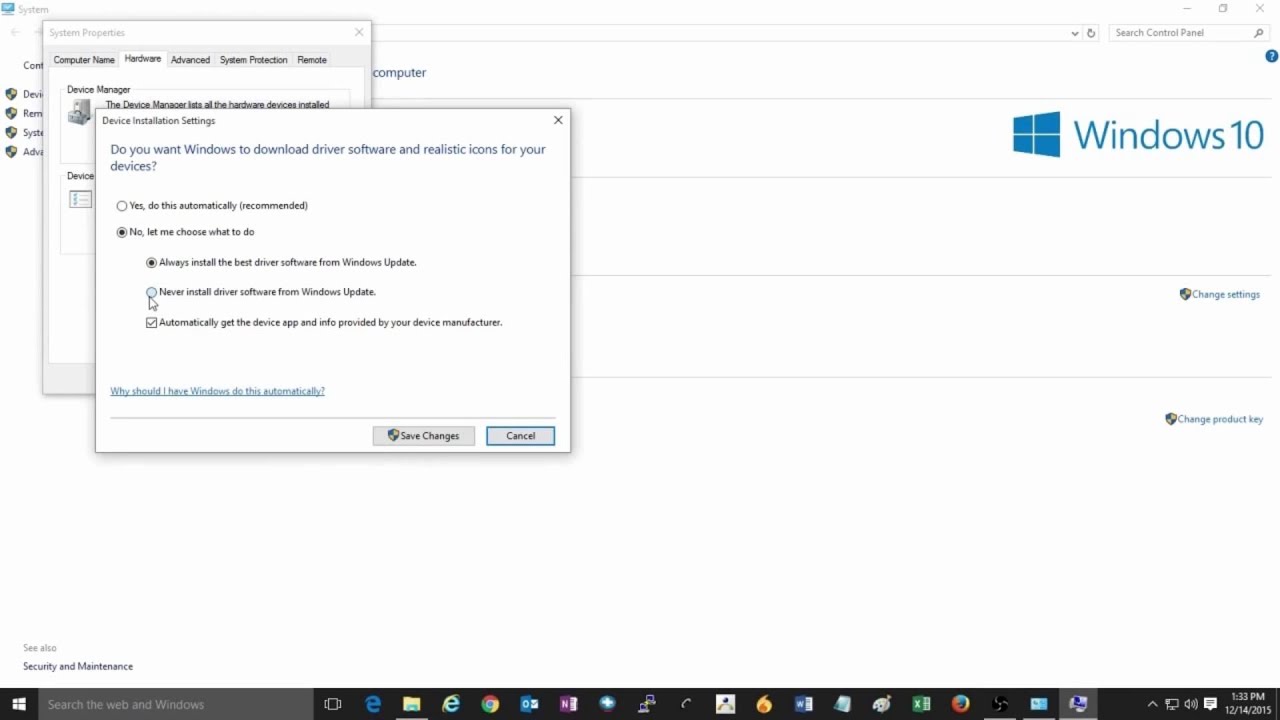Open the volume control in system tray

tap(1191, 704)
